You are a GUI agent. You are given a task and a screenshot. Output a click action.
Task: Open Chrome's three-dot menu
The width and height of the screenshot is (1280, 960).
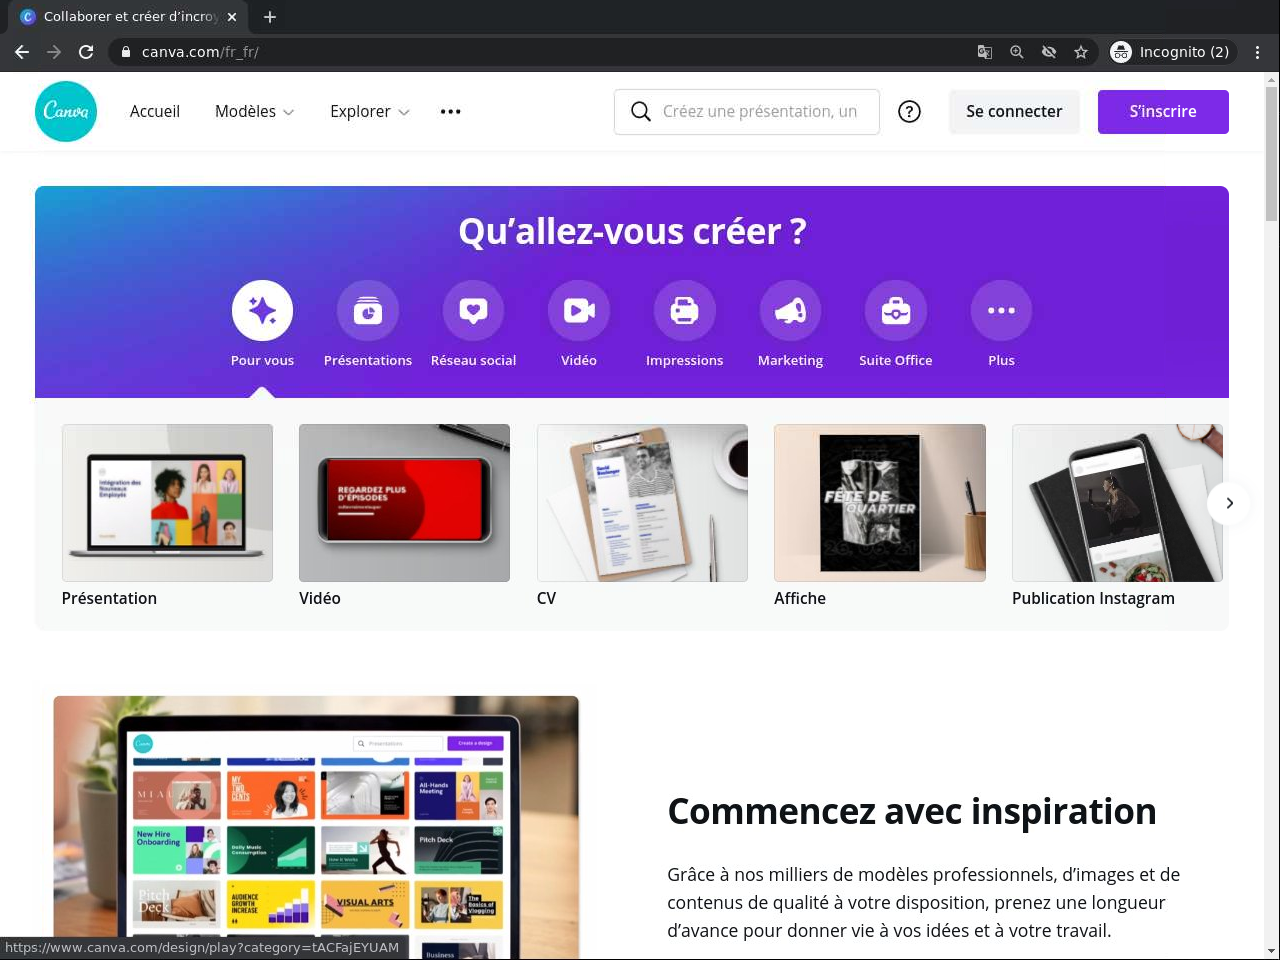(1258, 52)
